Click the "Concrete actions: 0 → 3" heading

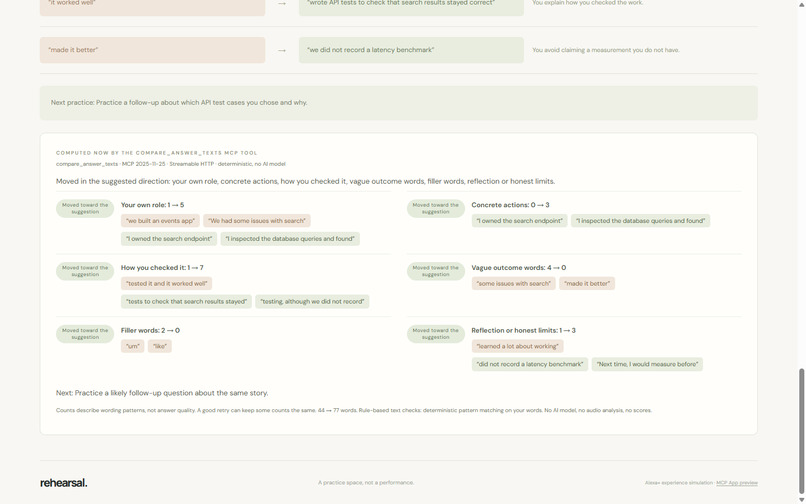(x=510, y=205)
